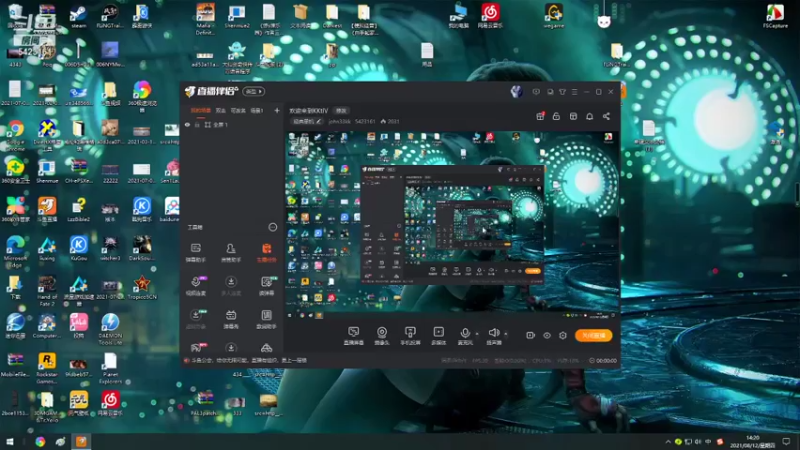
Task: Open the Steam desktop shortcut
Action: pyautogui.click(x=78, y=16)
